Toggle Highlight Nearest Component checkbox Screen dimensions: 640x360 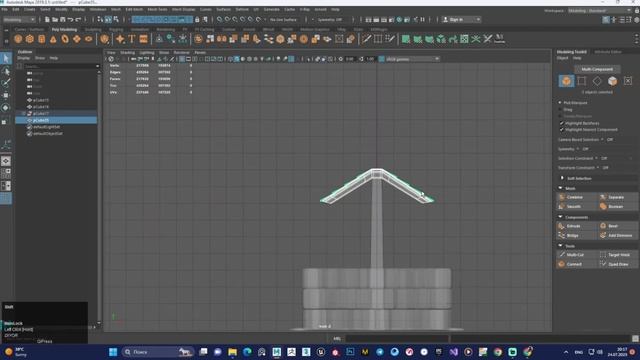[x=562, y=129]
